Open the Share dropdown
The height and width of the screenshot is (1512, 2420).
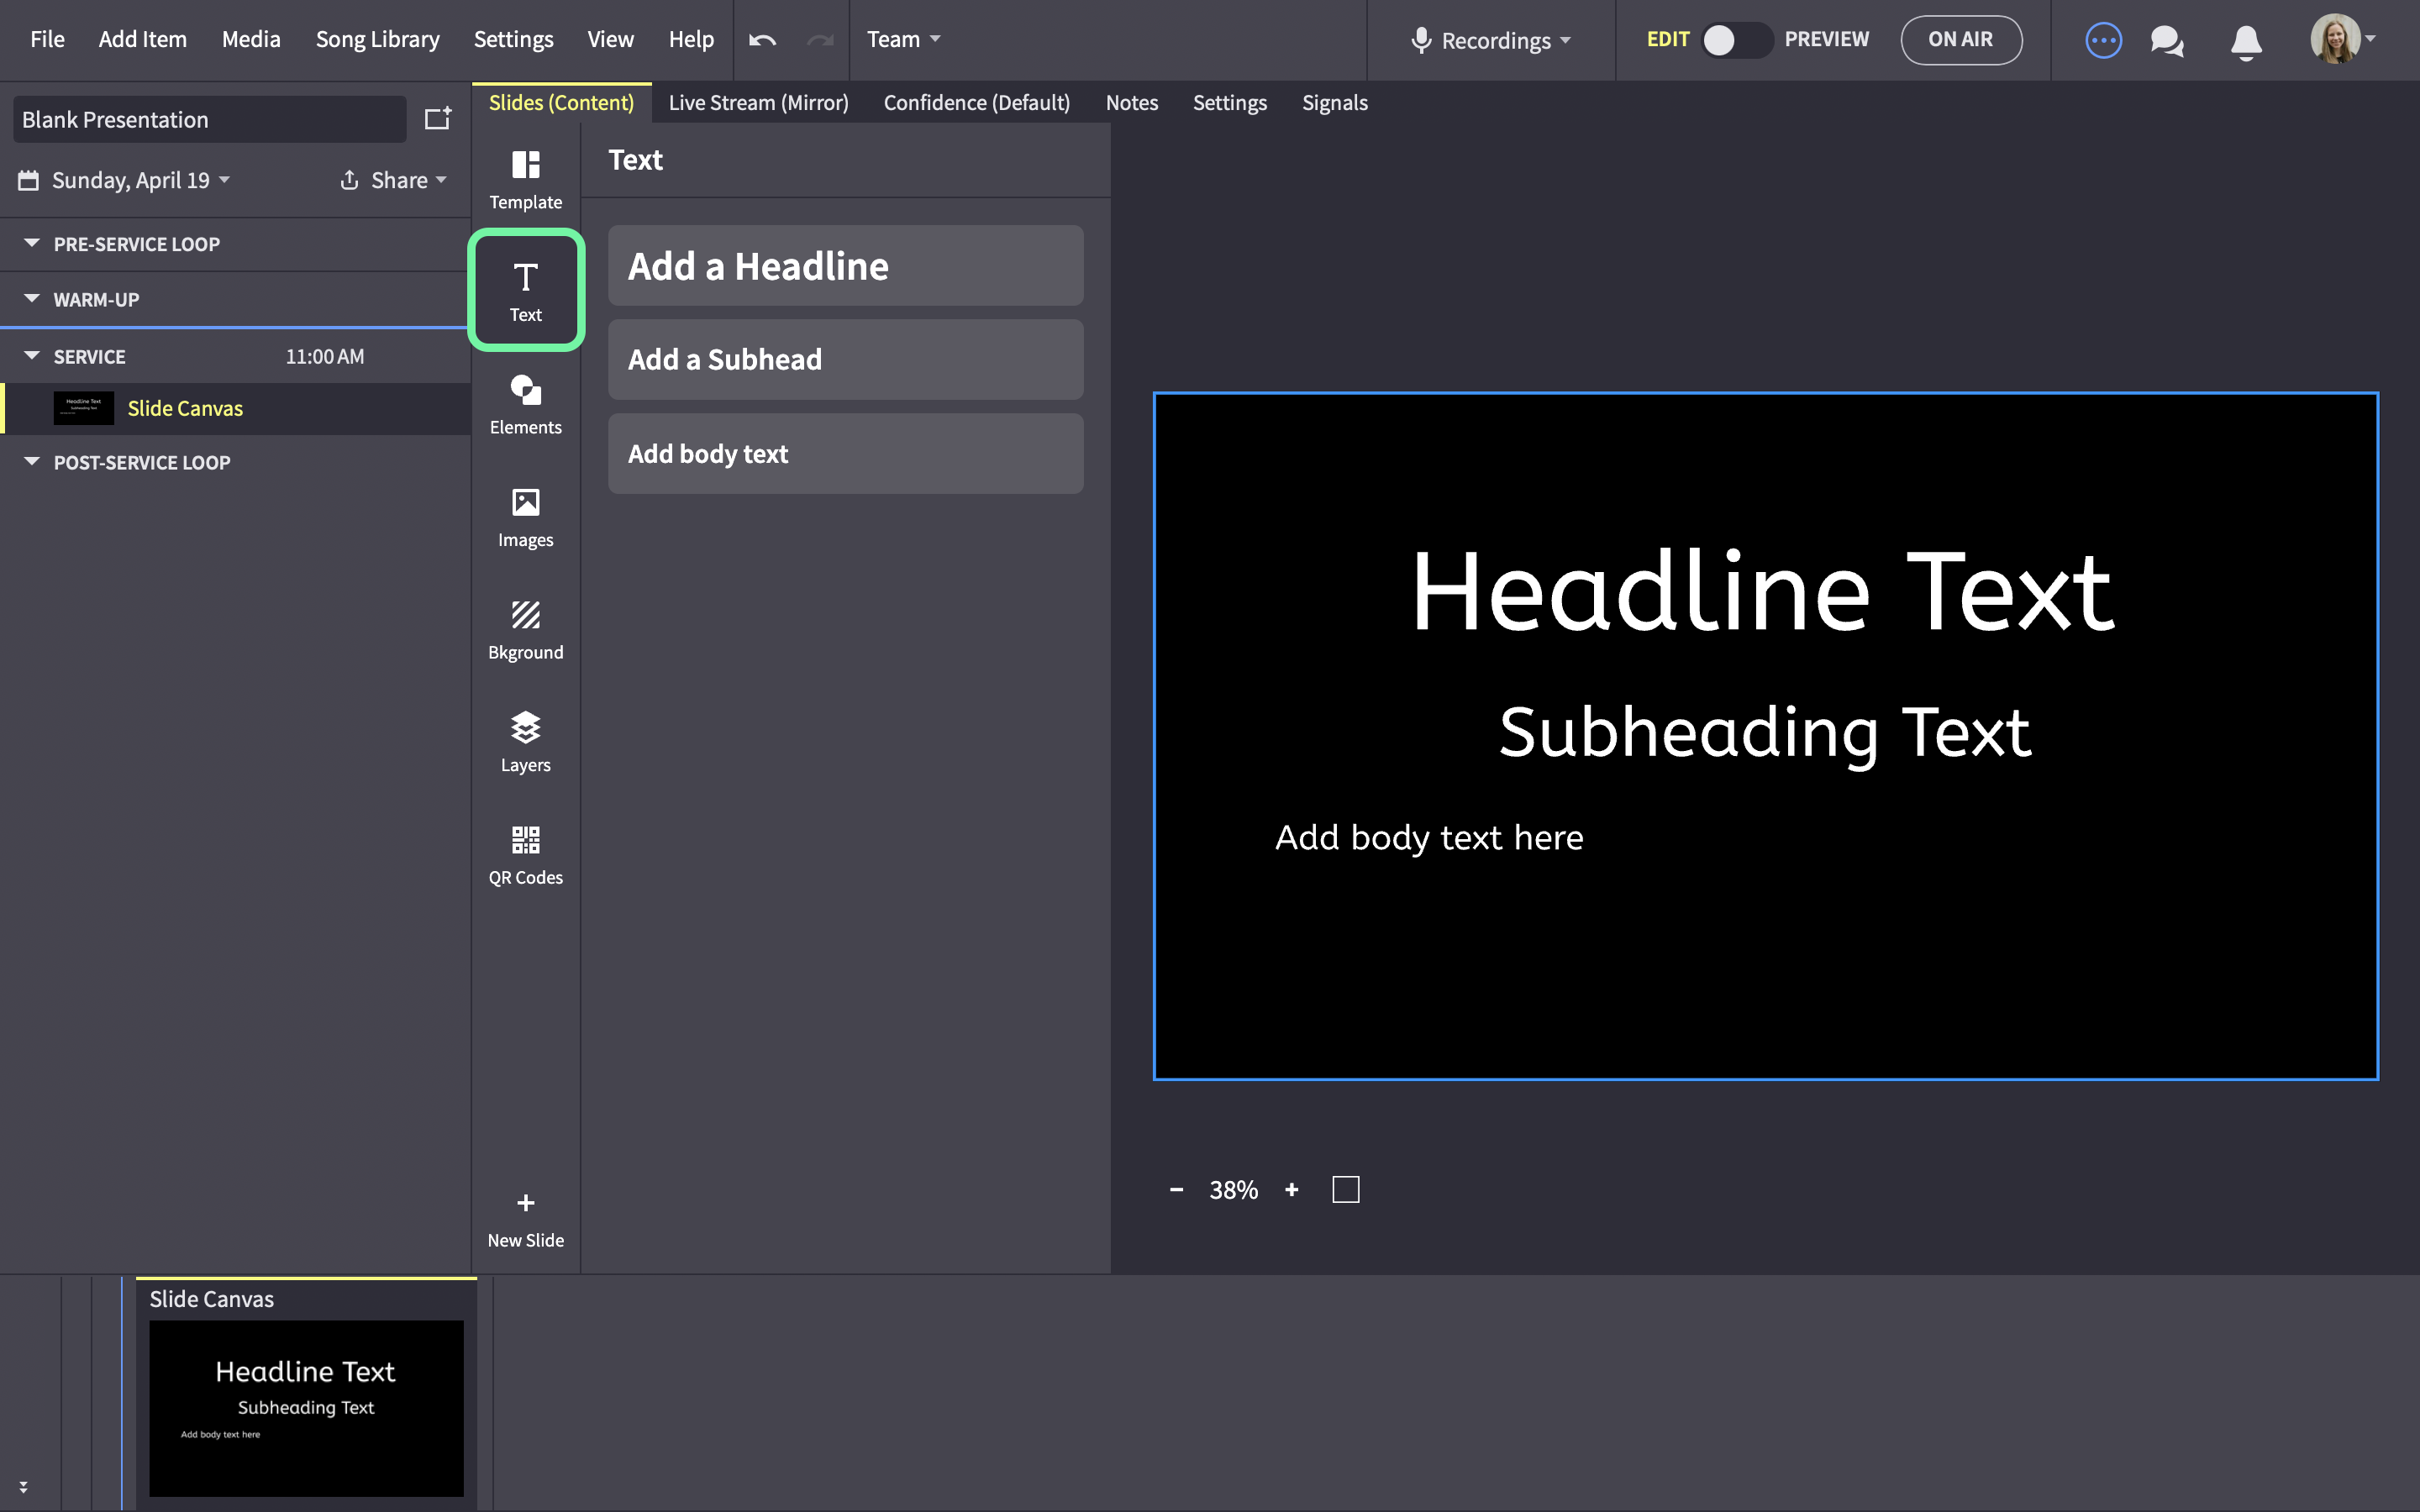point(393,180)
